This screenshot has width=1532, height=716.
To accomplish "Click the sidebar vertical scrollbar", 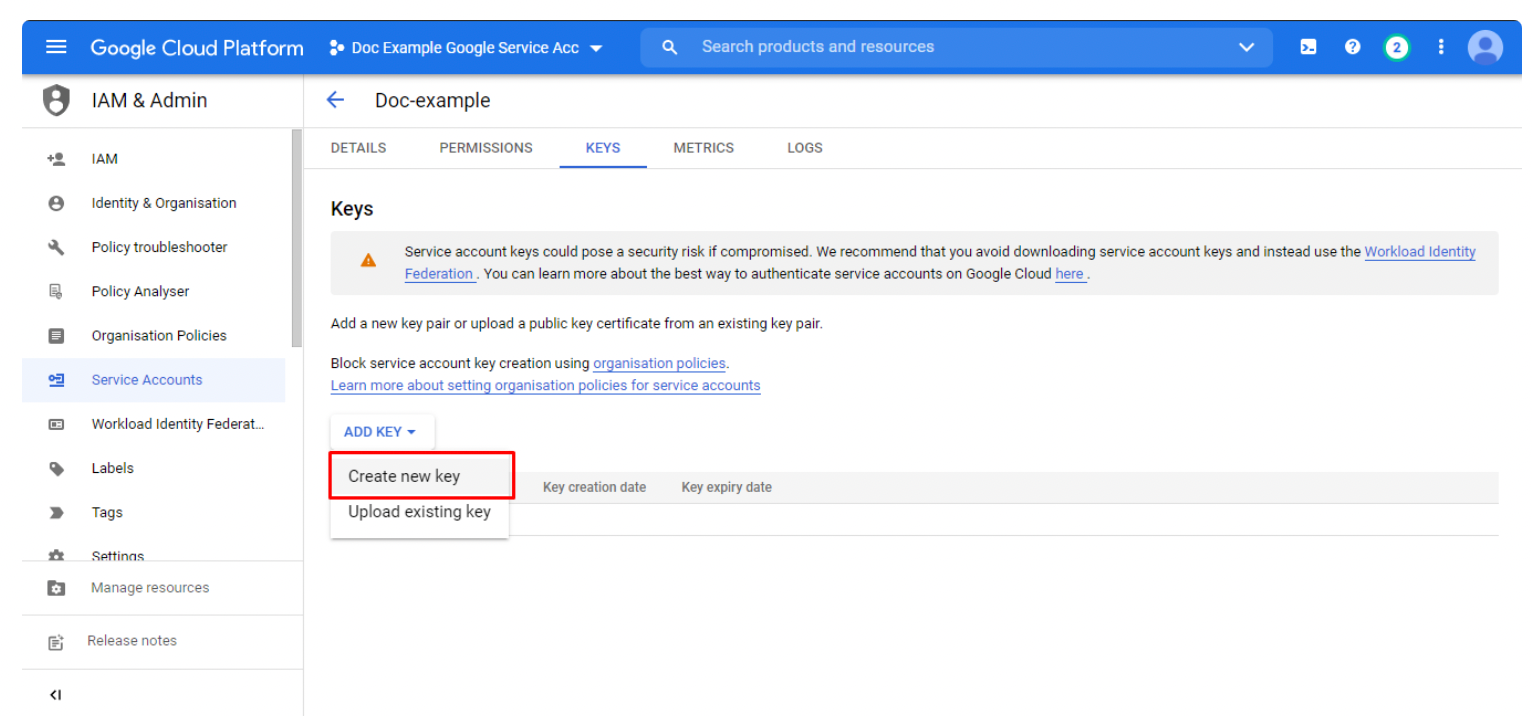I will point(296,238).
